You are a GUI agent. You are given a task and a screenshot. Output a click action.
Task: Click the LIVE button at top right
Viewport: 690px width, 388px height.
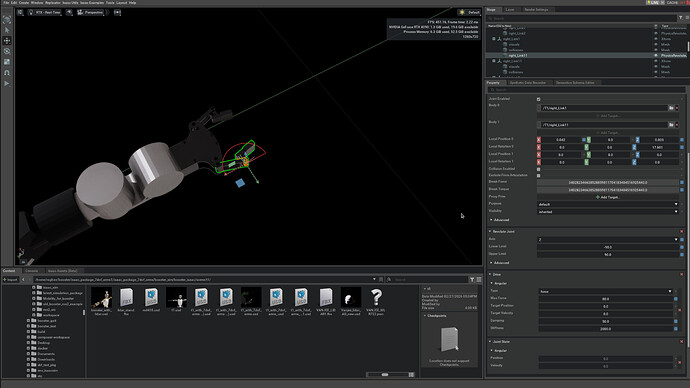[x=653, y=3]
